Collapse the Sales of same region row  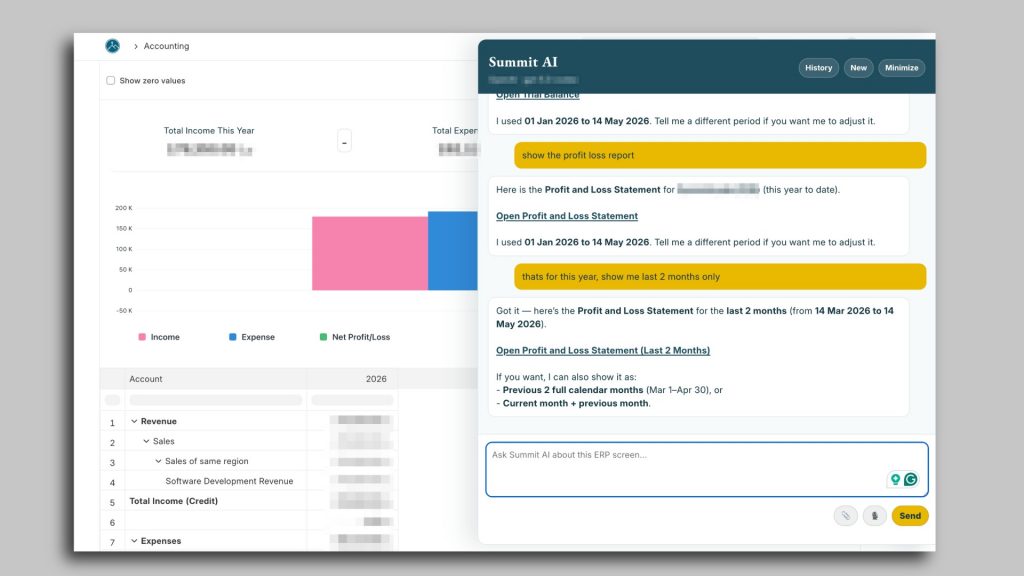point(158,461)
